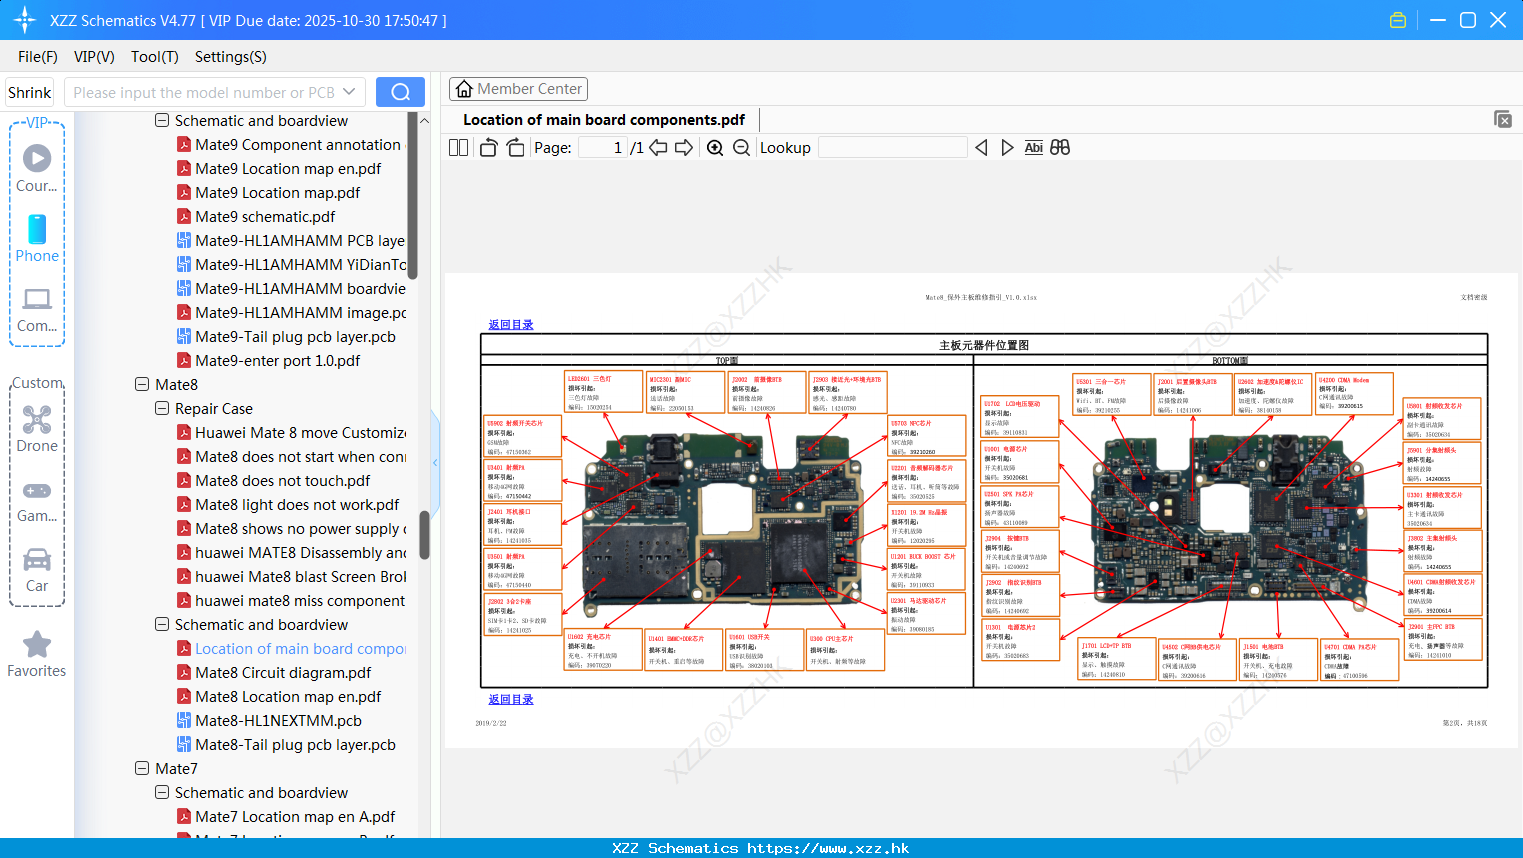
Task: Click the blue search button
Action: pos(400,92)
